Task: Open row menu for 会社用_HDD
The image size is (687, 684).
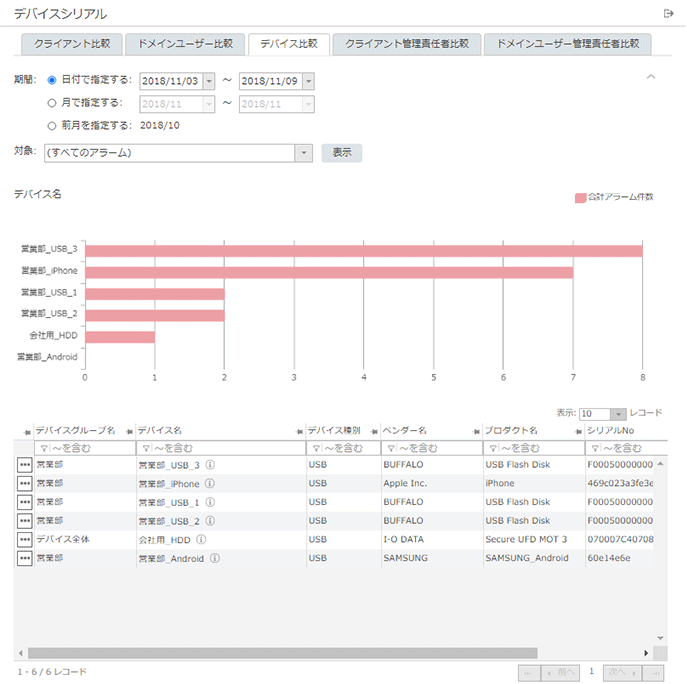Action: 24,539
